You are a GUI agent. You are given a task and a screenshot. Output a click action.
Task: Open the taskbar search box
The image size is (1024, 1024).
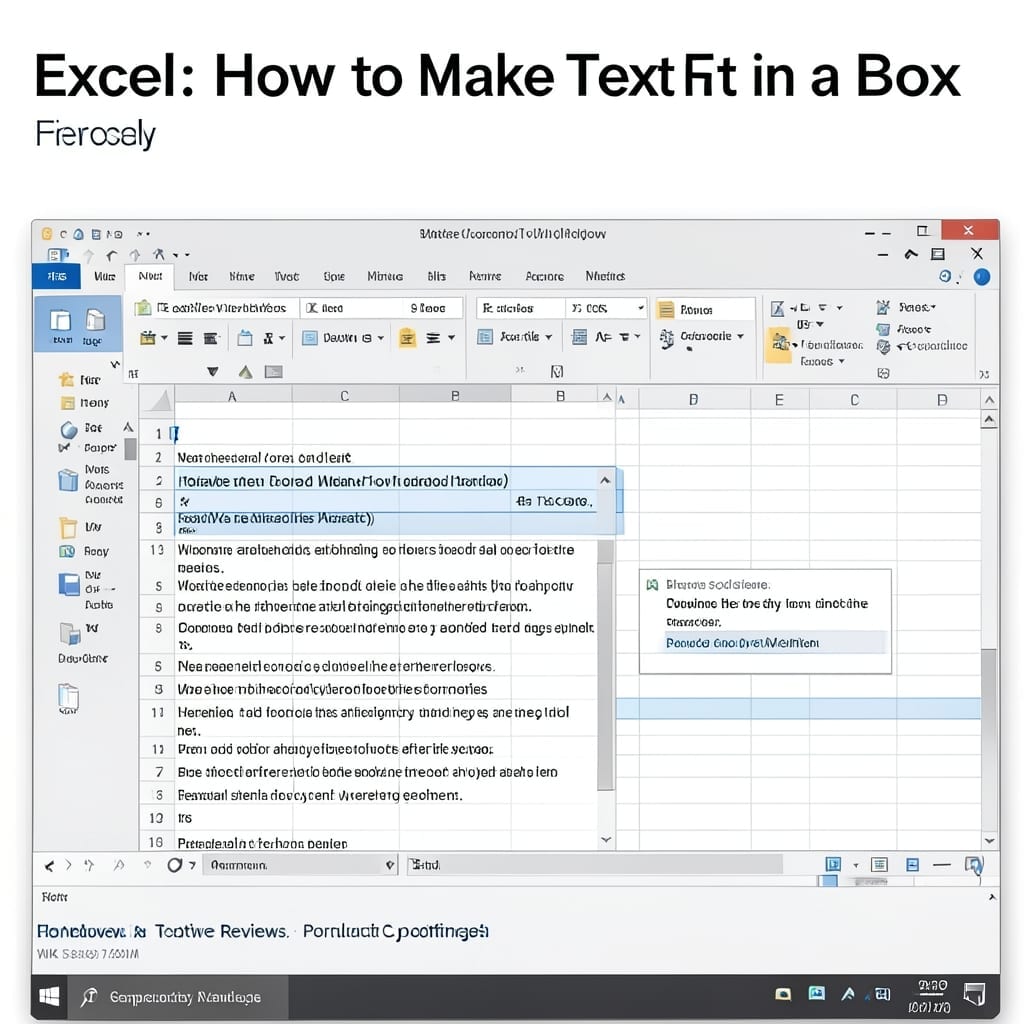178,997
